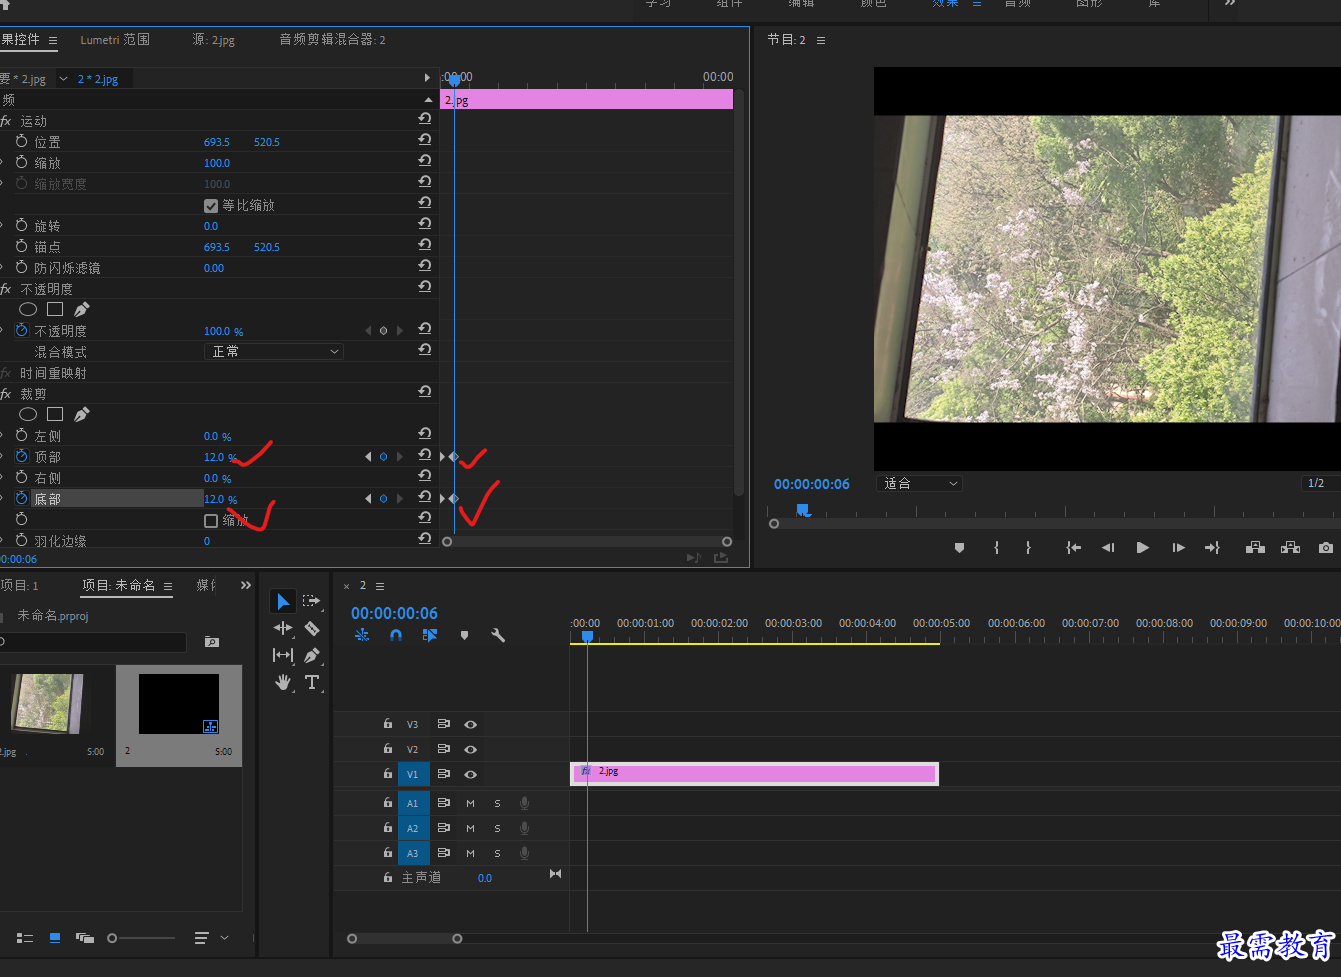Toggle lock on V1 track

(x=388, y=774)
